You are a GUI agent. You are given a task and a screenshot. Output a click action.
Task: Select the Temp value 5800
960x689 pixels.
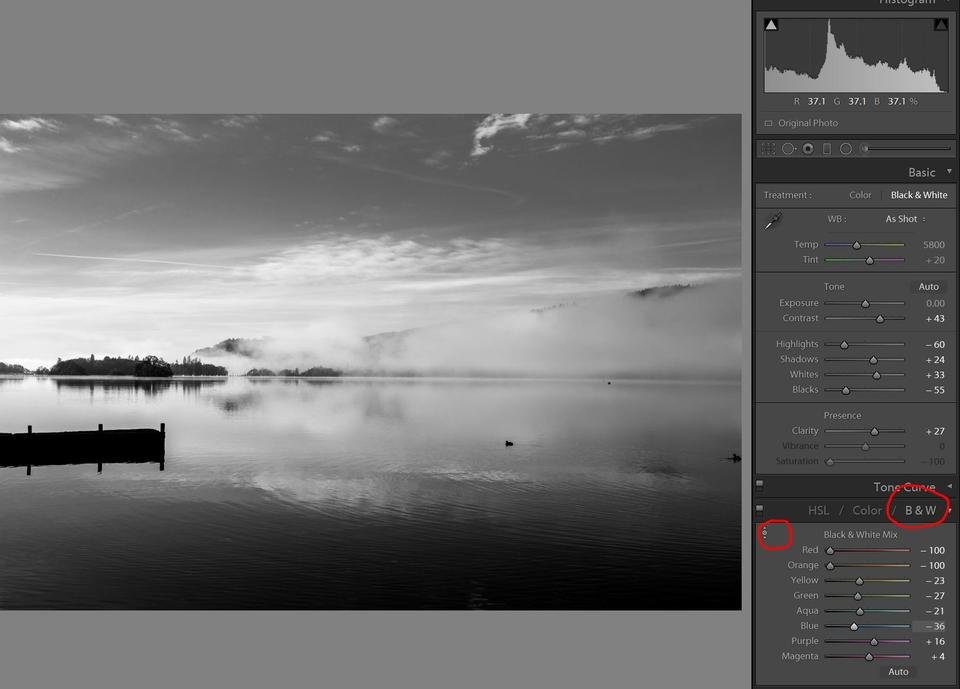pos(934,244)
